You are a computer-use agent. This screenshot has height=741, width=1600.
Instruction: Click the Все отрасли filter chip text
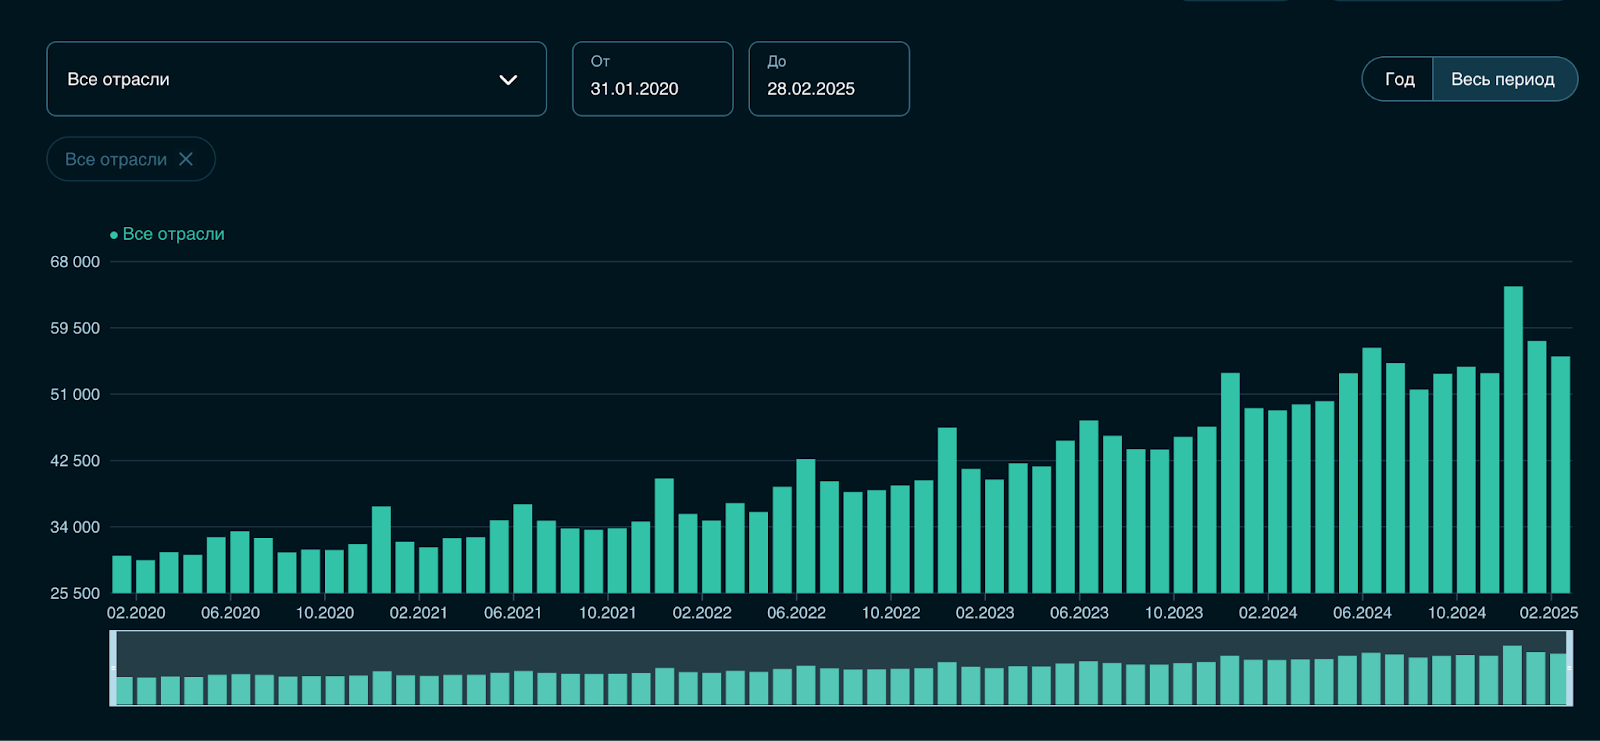click(x=116, y=159)
